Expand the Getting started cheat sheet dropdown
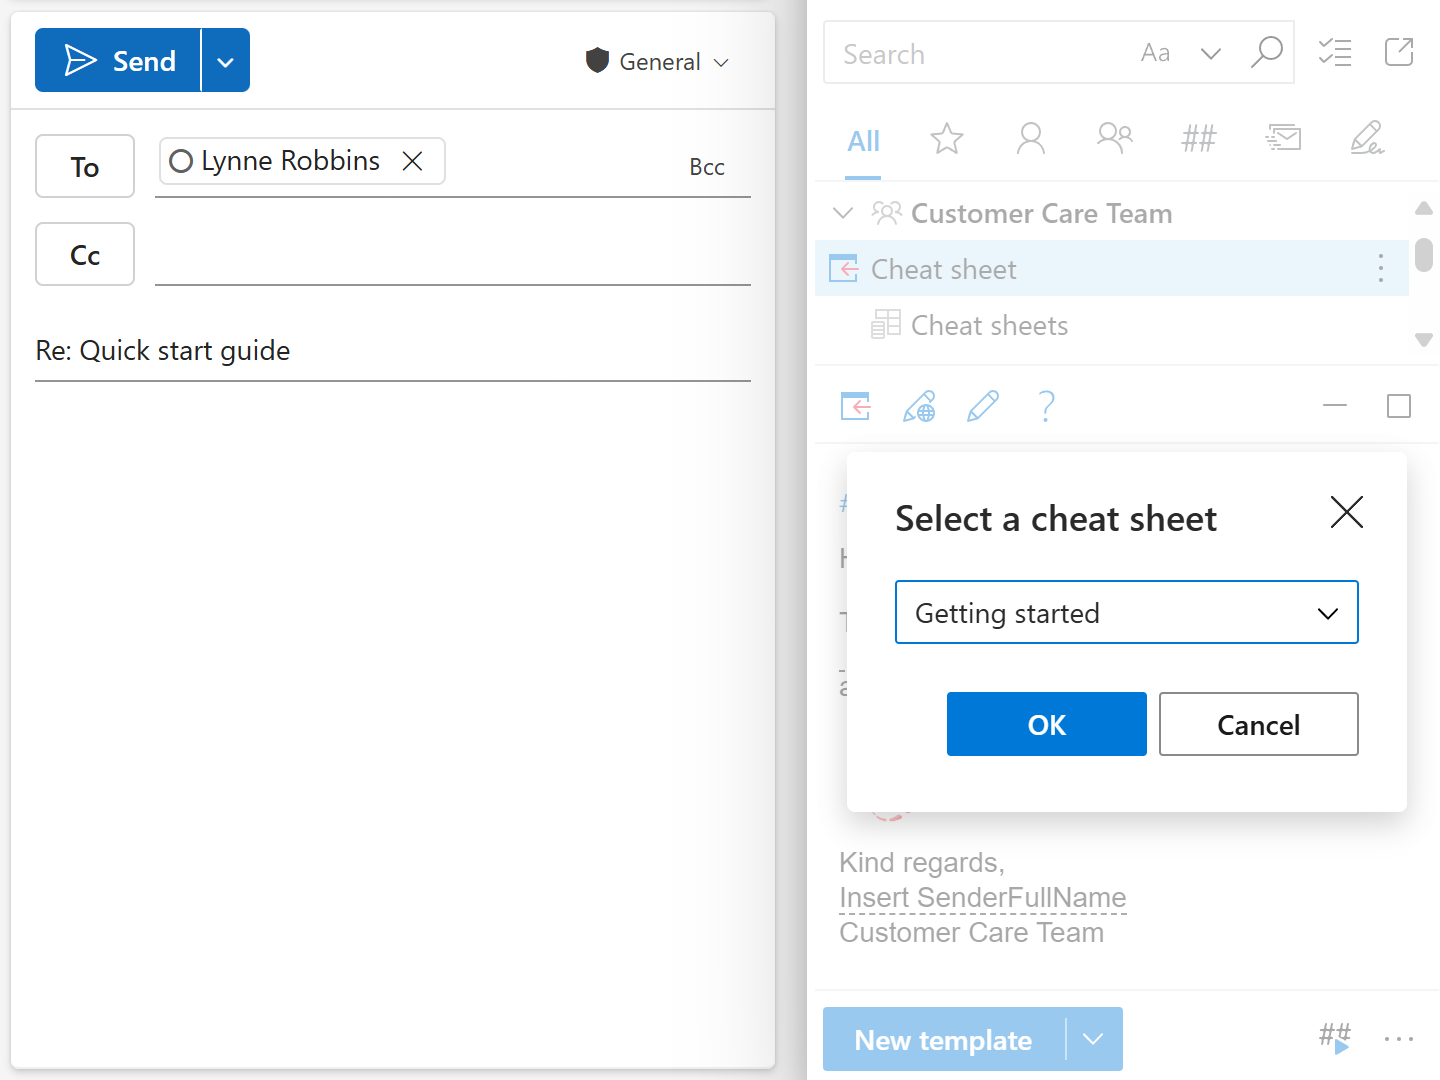Viewport: 1440px width, 1080px height. (x=1328, y=612)
